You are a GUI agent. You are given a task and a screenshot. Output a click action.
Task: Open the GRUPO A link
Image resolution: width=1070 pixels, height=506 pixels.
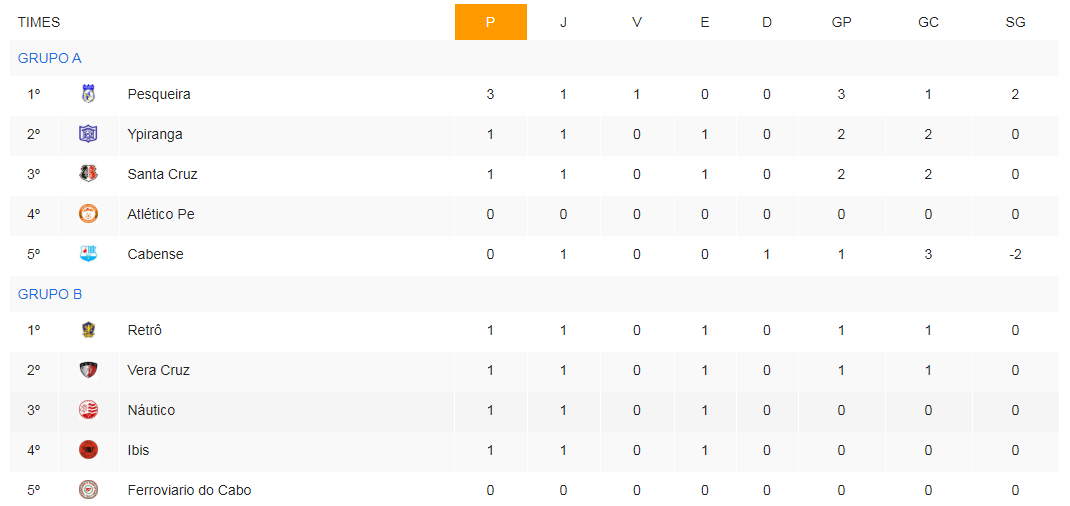tap(50, 58)
